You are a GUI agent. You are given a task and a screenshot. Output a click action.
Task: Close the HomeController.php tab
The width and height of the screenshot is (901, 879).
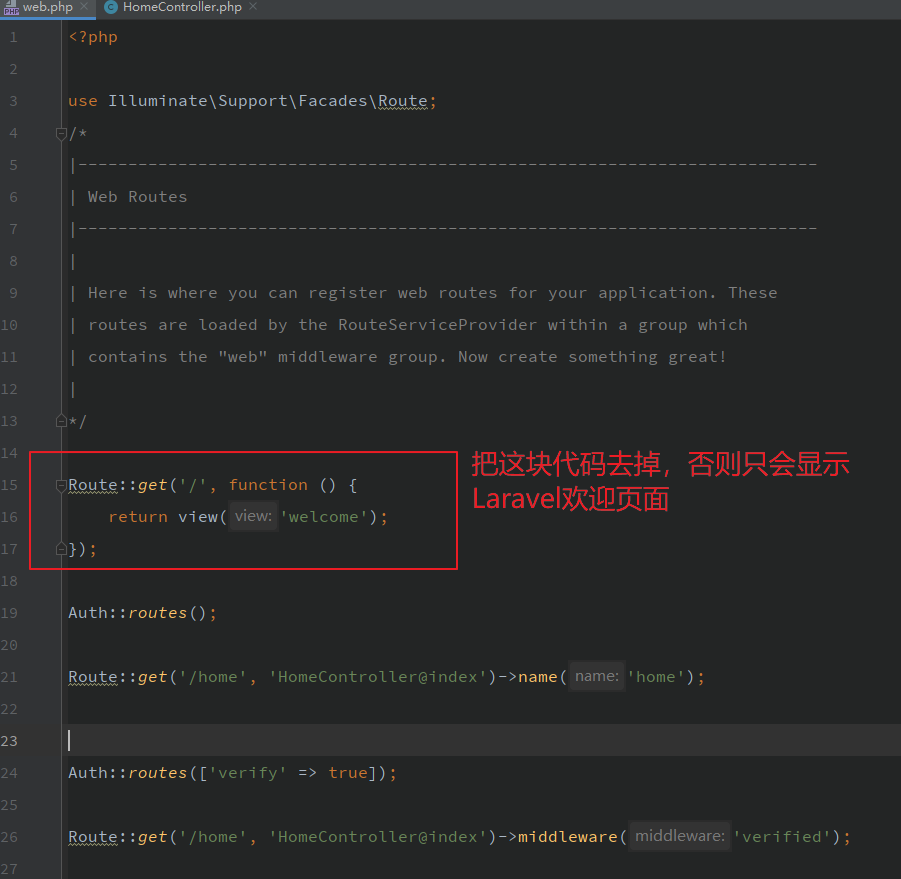251,7
